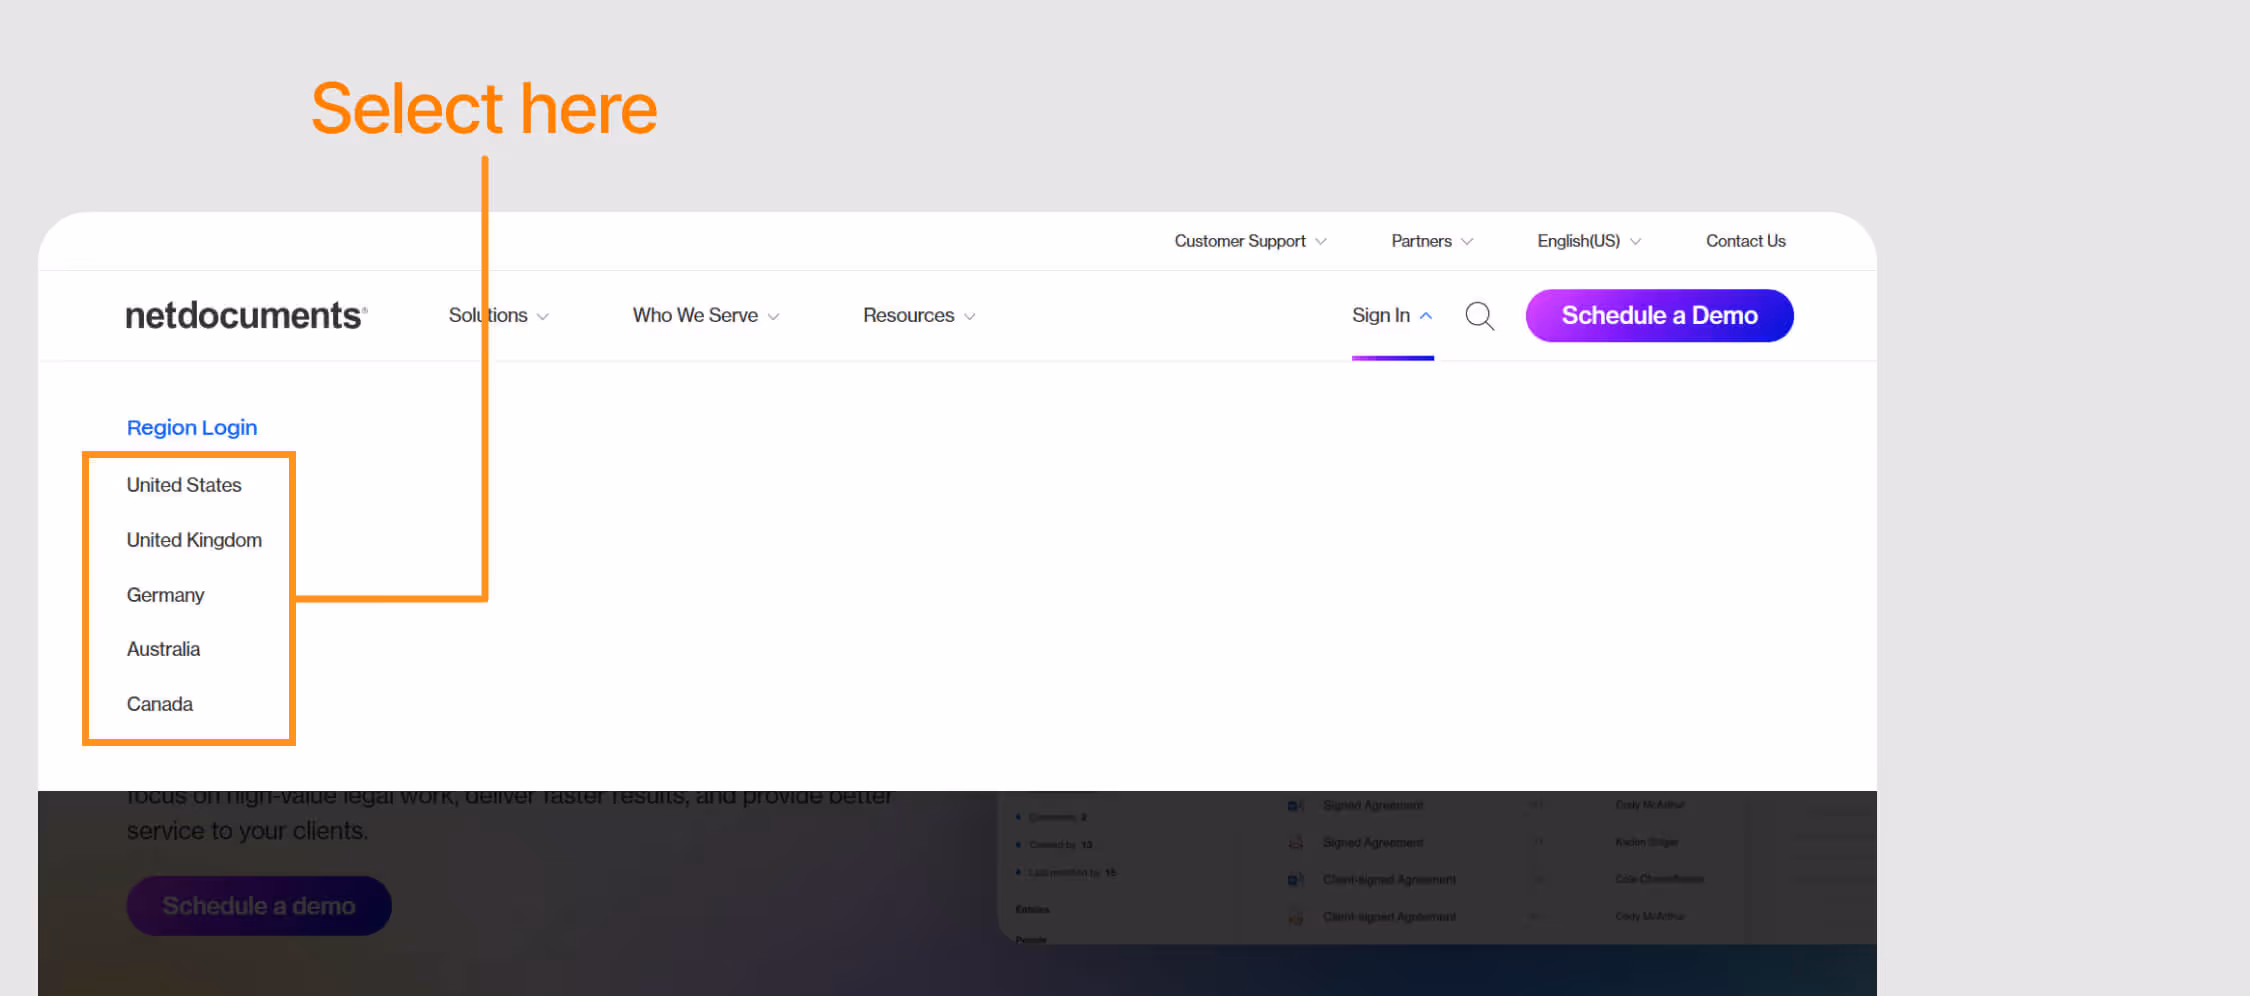The image size is (2250, 996).
Task: Select Canada region login
Action: click(x=159, y=704)
